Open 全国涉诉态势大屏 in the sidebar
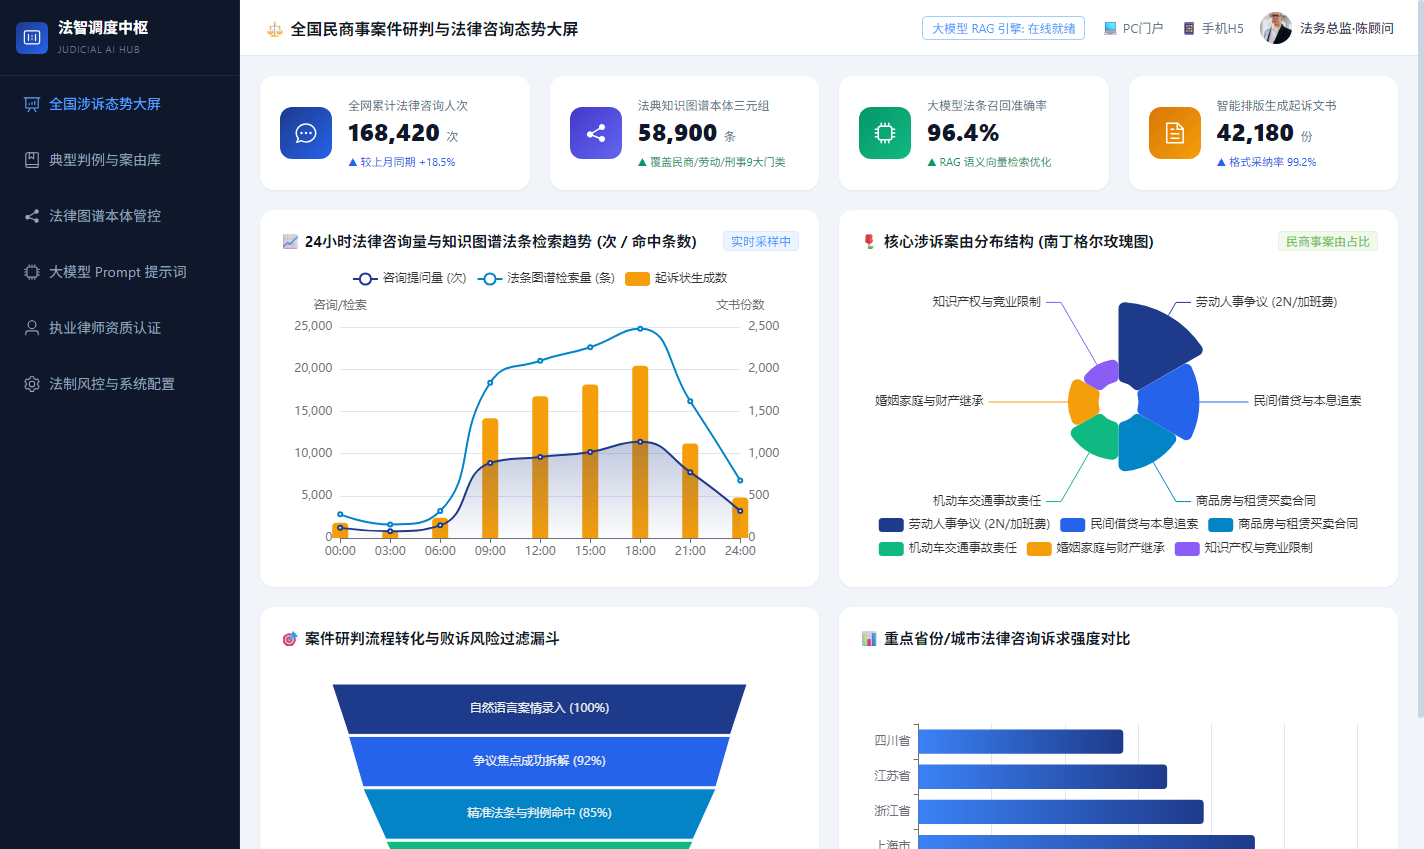This screenshot has width=1424, height=849. (120, 104)
